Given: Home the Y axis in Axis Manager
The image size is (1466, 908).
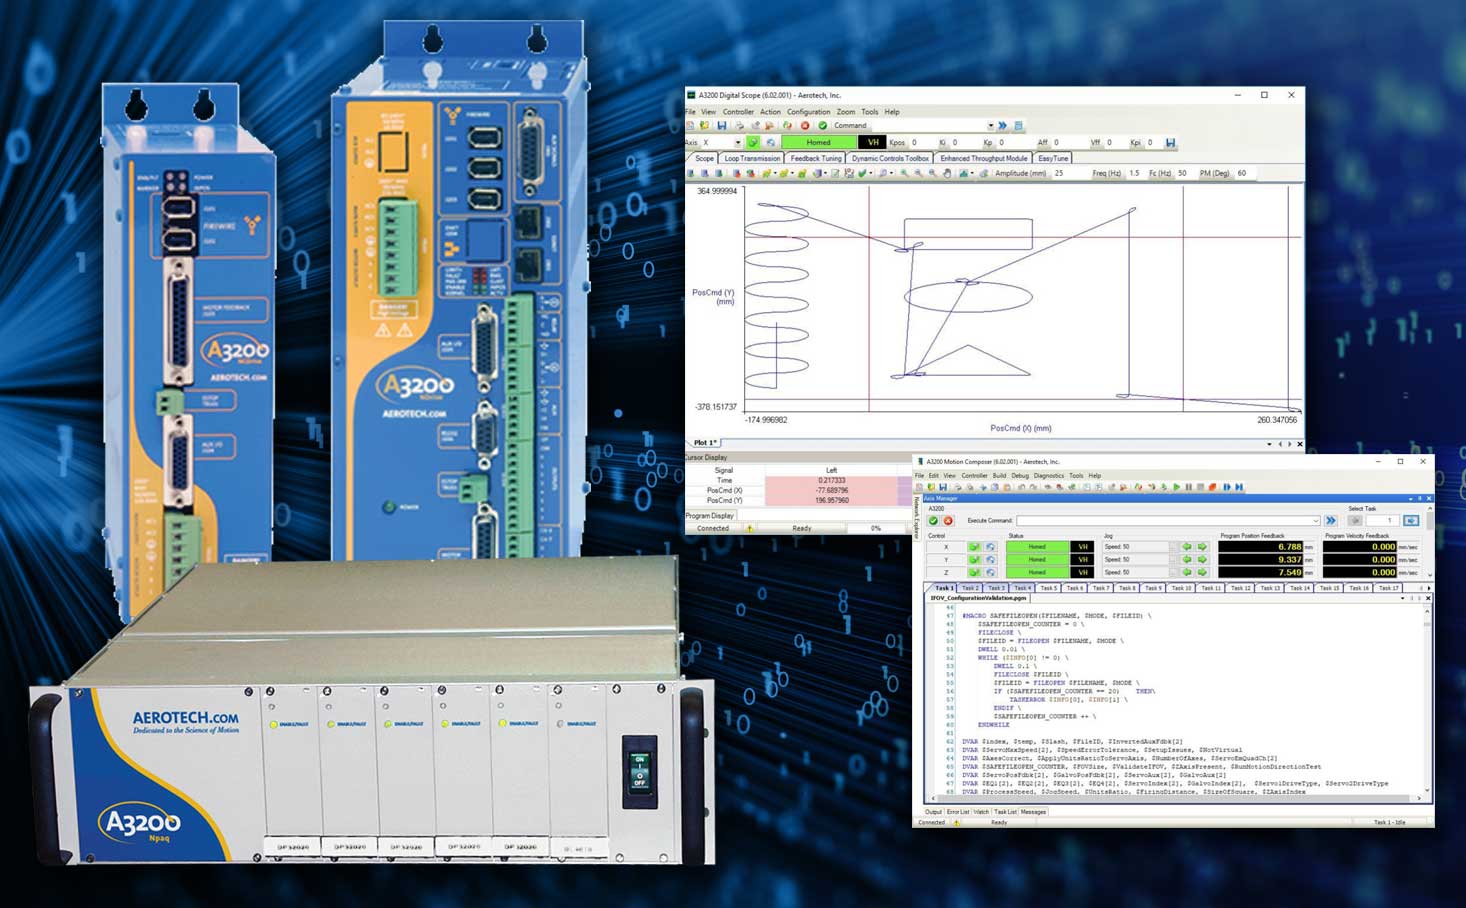Looking at the screenshot, I should pyautogui.click(x=990, y=560).
